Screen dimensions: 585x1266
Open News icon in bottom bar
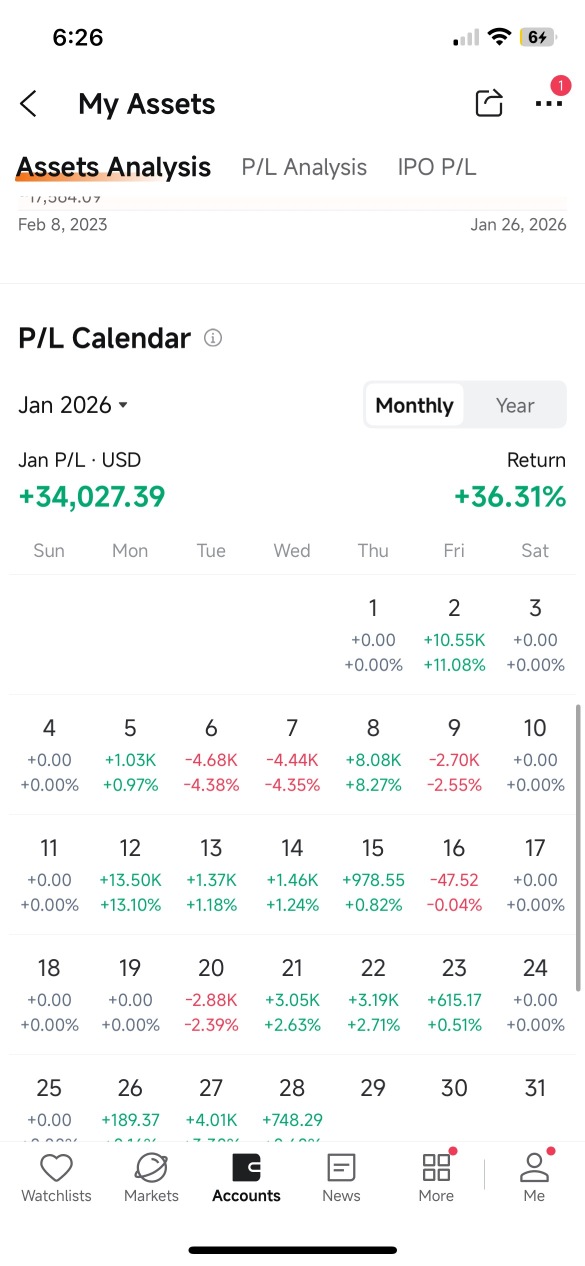coord(341,1168)
